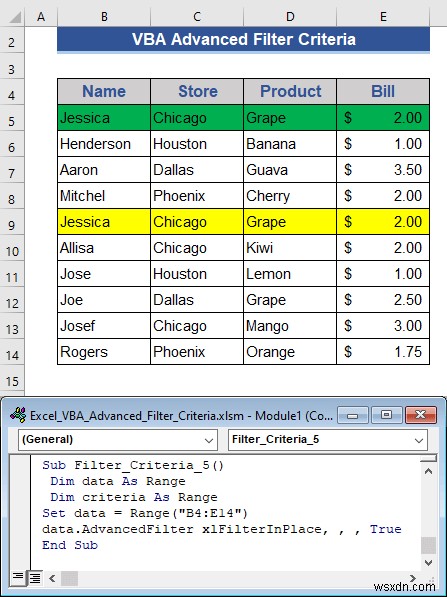Close the Module1 code window

(x=420, y=415)
